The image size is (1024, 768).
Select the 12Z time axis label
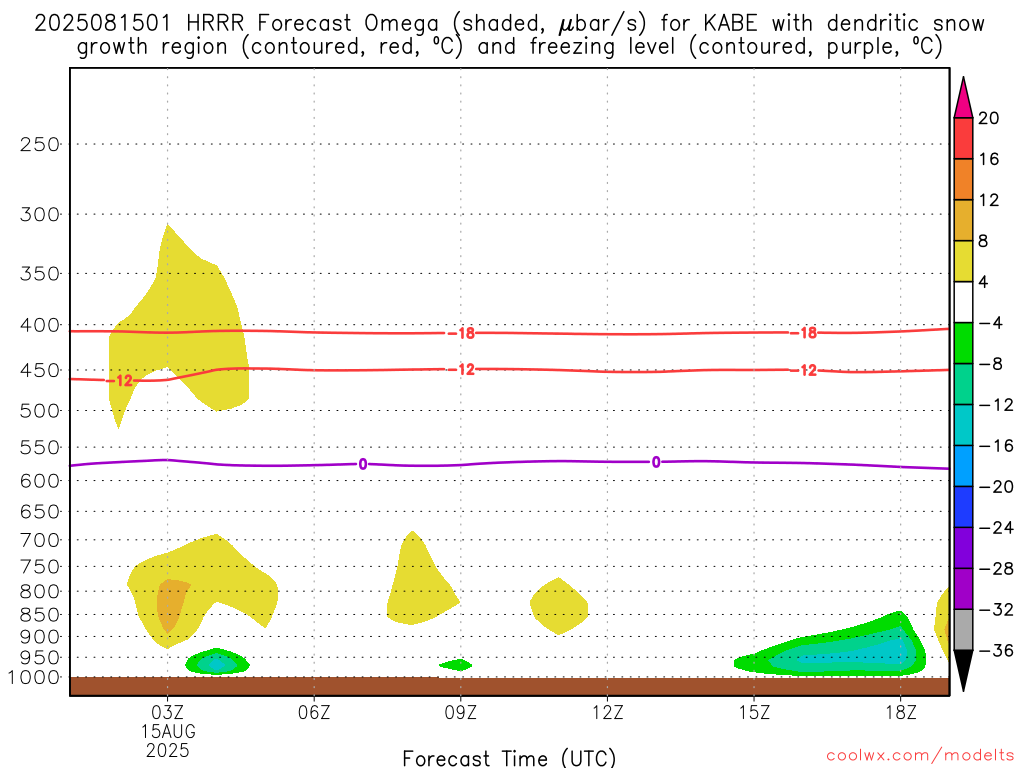(607, 712)
